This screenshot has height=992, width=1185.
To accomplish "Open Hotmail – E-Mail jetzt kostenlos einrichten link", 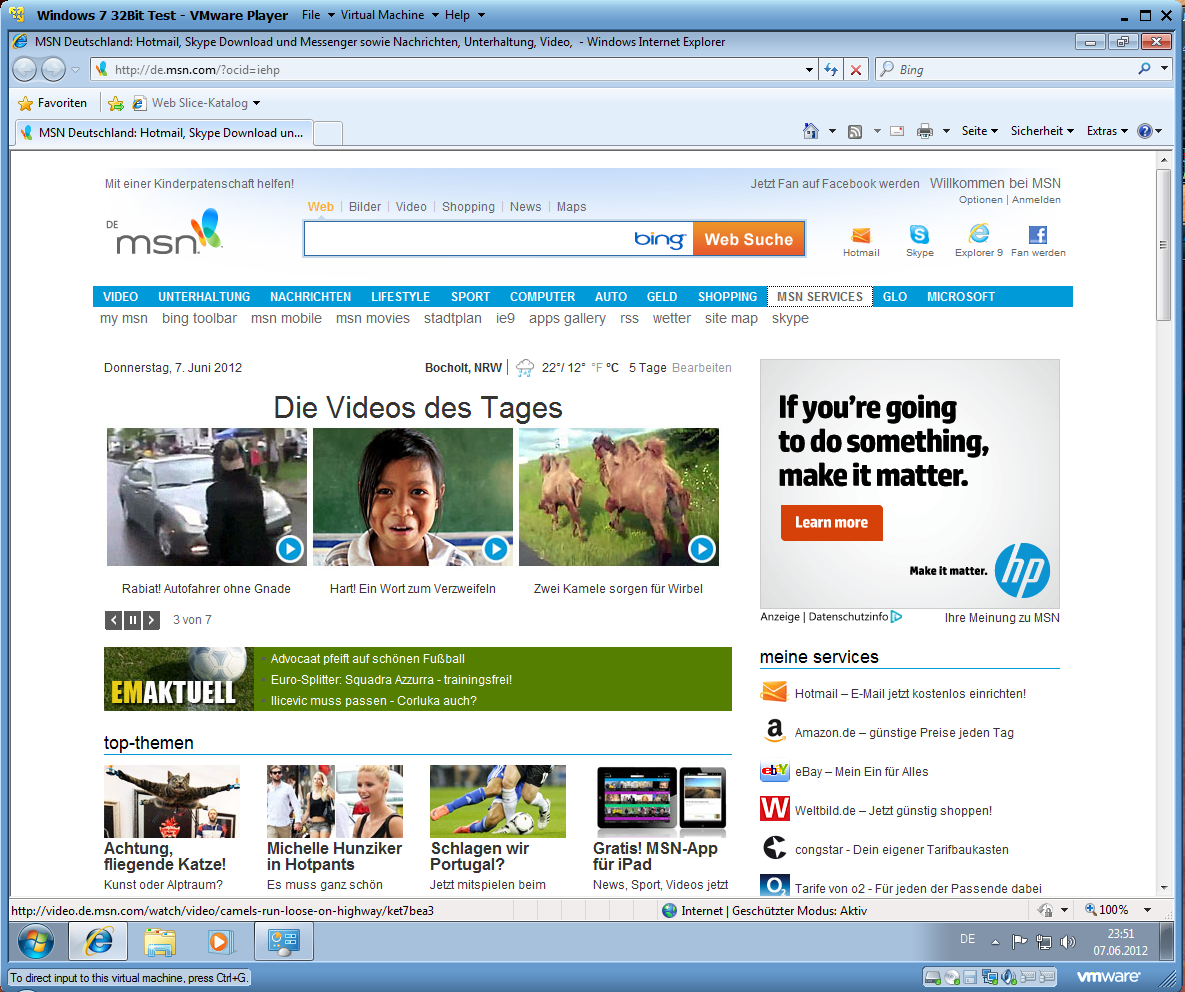I will (910, 694).
